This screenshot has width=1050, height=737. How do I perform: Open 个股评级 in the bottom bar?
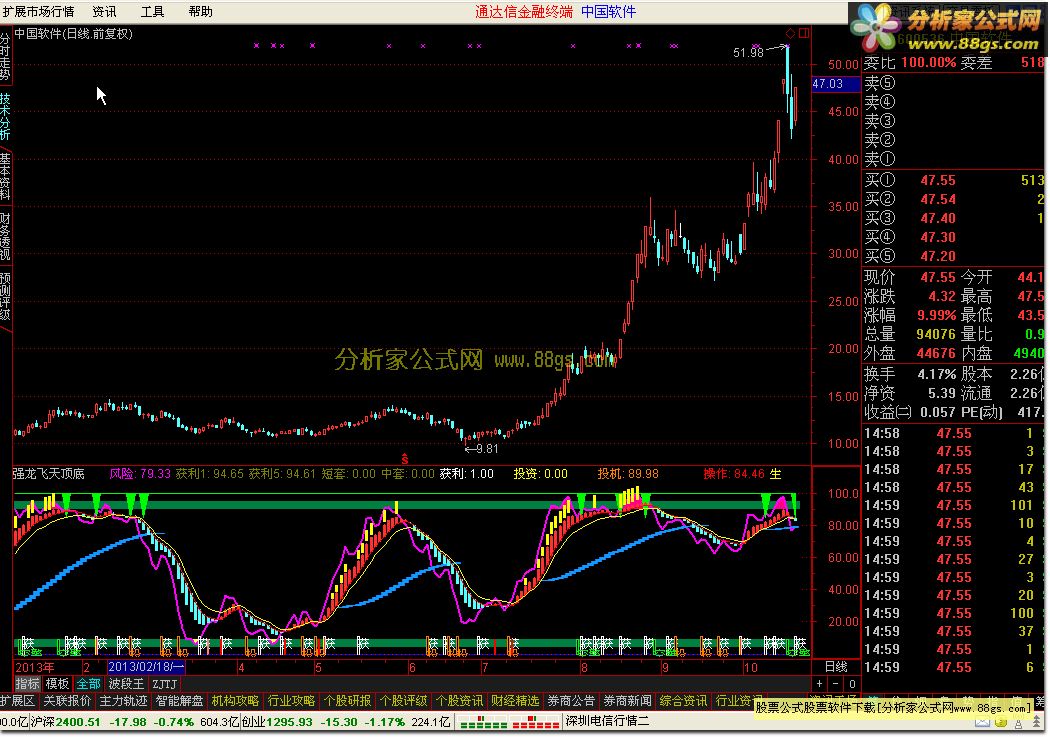point(403,701)
